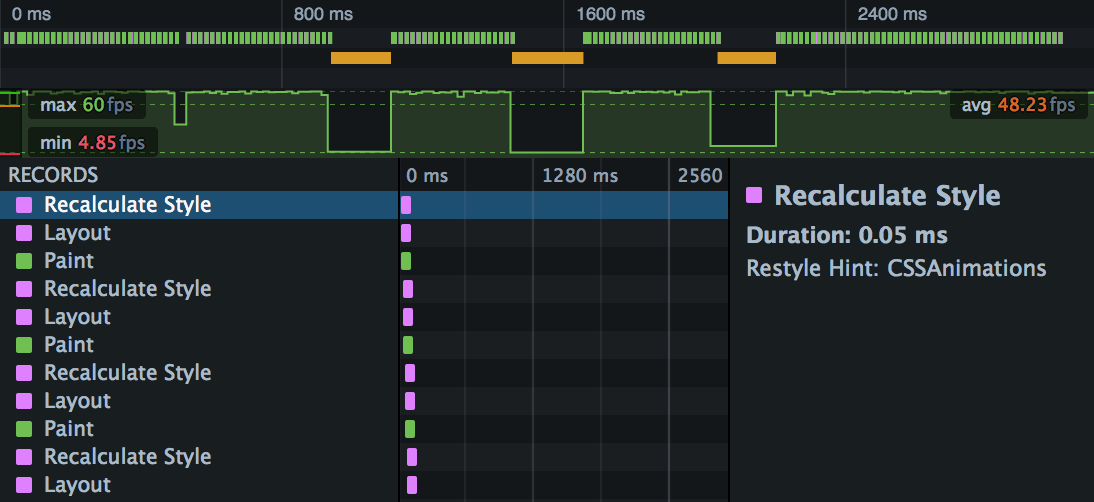Select the highlighted Recalculate Style record

tap(127, 205)
